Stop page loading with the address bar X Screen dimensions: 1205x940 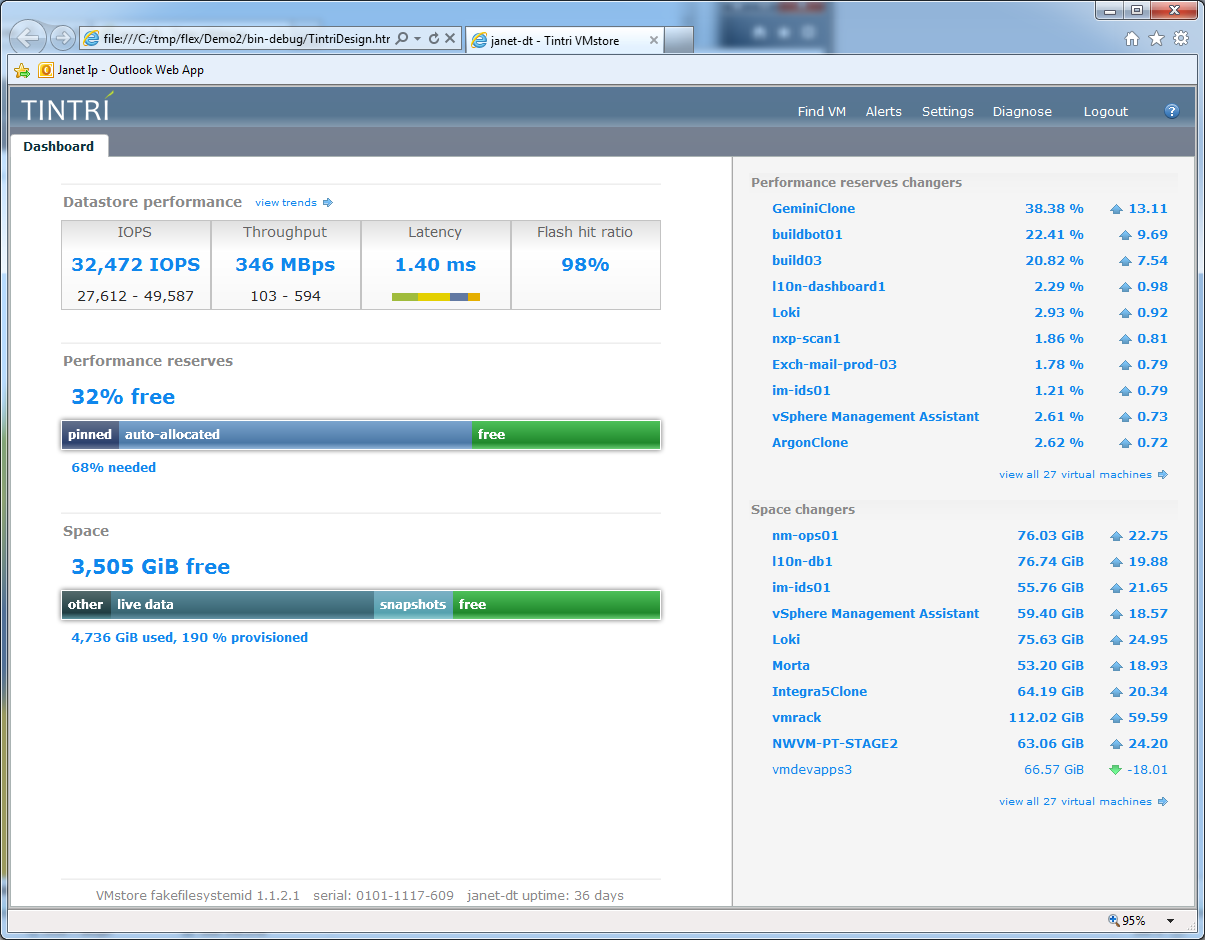[450, 38]
